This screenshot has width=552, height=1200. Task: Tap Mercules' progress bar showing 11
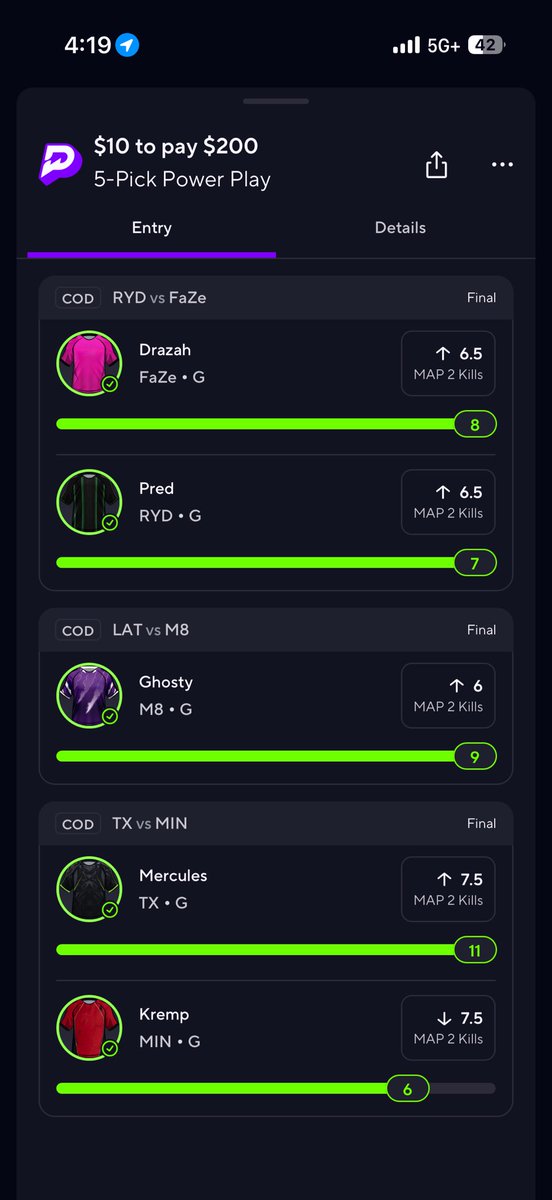pos(276,950)
